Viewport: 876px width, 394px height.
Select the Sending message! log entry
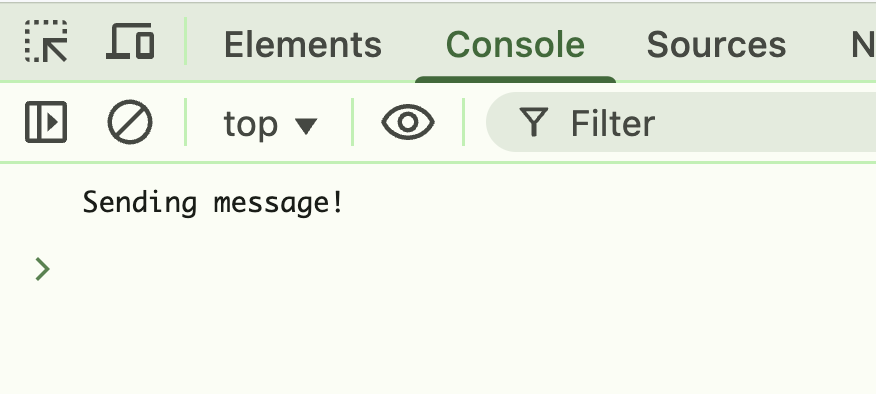pos(438,202)
